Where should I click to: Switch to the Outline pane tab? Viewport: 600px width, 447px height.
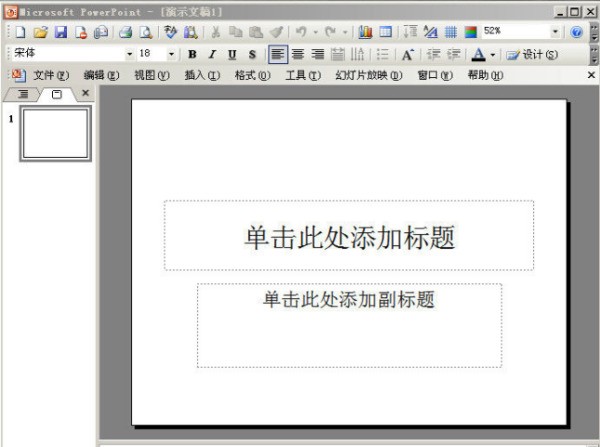23,94
